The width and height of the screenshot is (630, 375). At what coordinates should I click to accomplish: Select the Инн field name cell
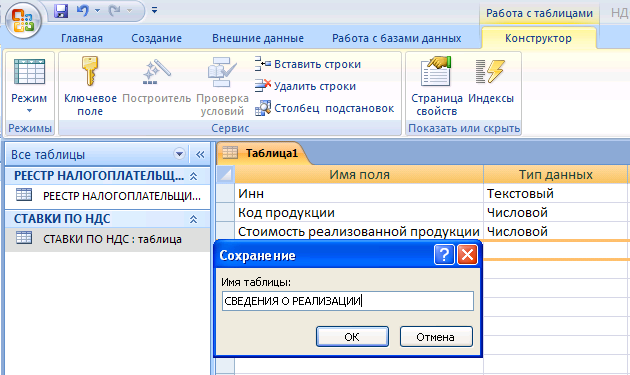(359, 193)
